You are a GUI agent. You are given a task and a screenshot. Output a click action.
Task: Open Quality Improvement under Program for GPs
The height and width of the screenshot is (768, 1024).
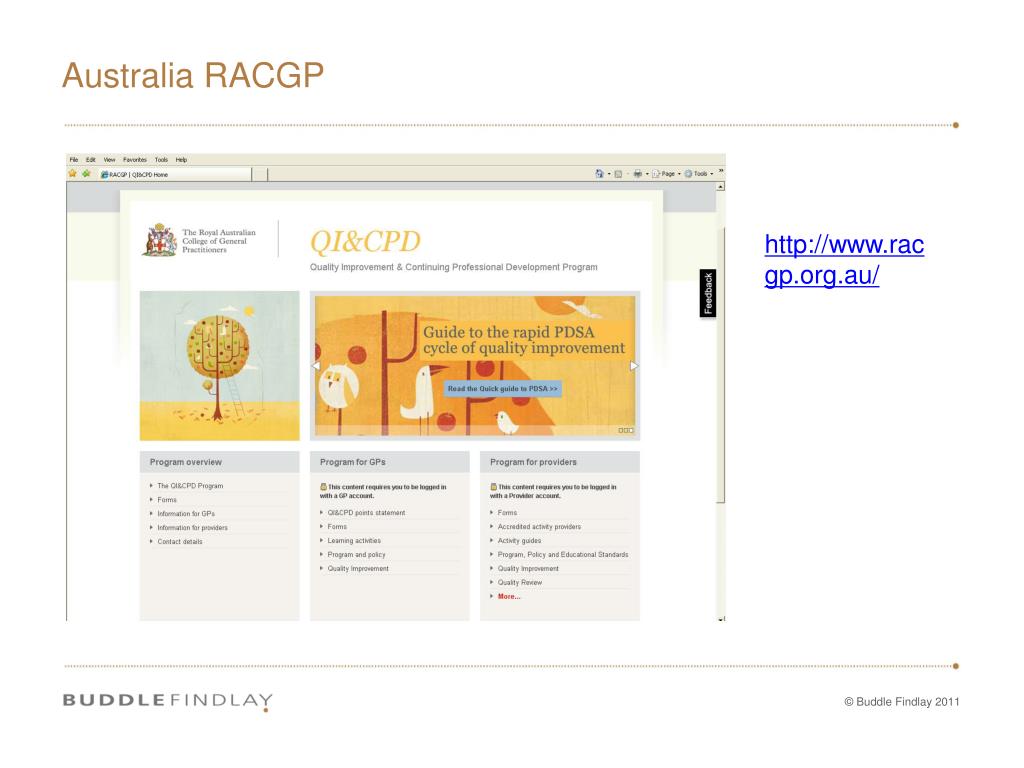pos(358,569)
